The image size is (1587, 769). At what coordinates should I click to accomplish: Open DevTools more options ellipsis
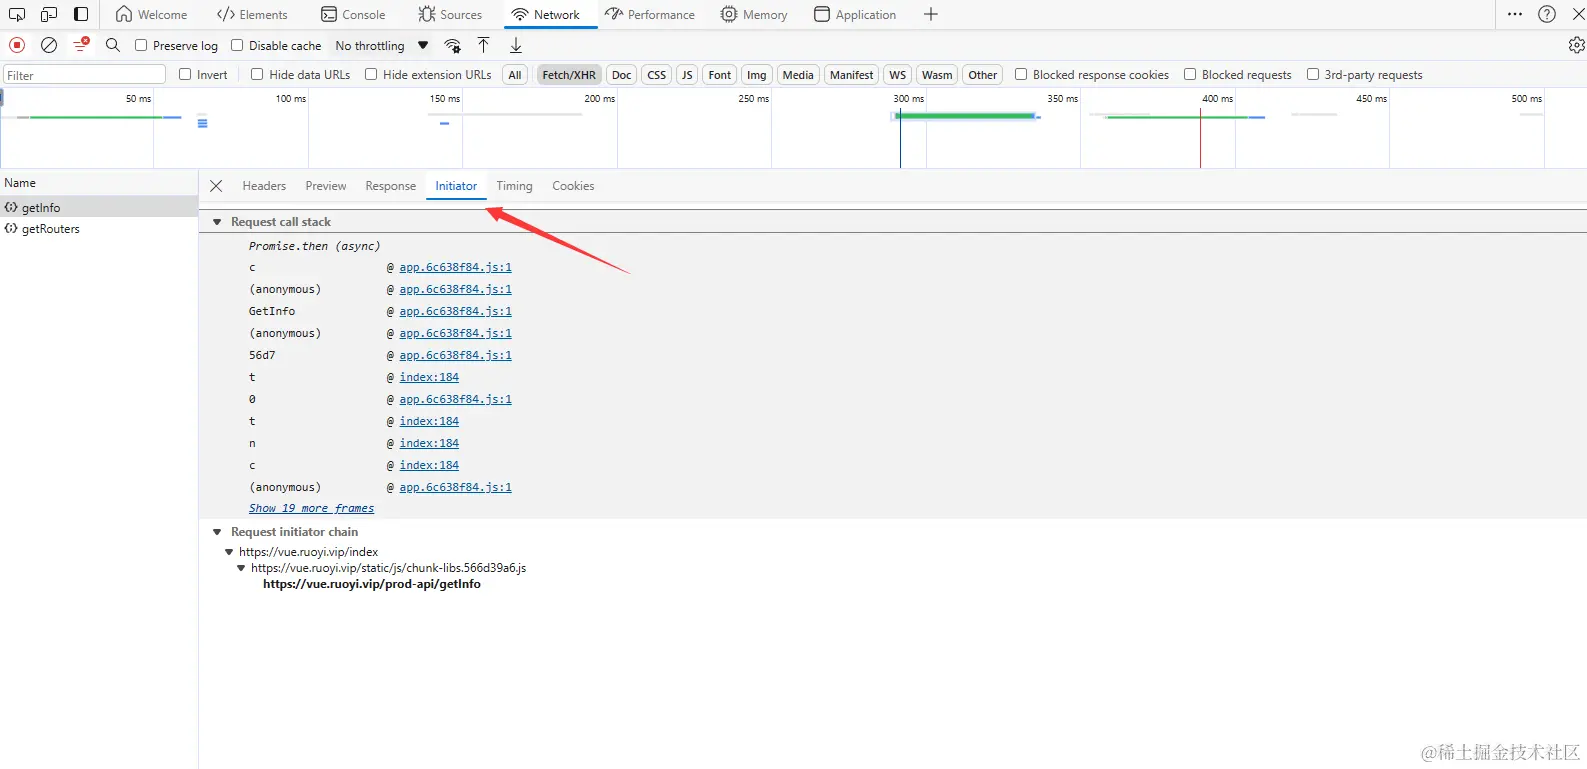click(x=1515, y=14)
